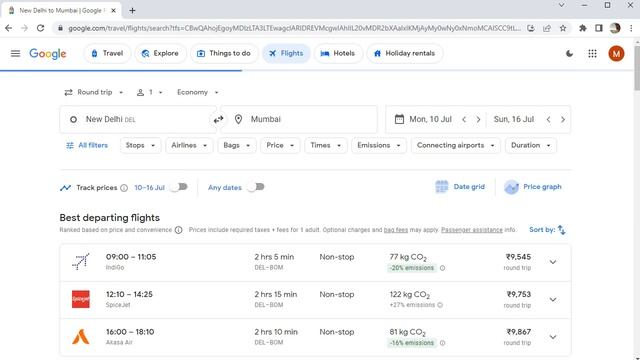Screen dimensions: 640x360
Task: Open the Economy class dropdown
Action: pos(198,93)
